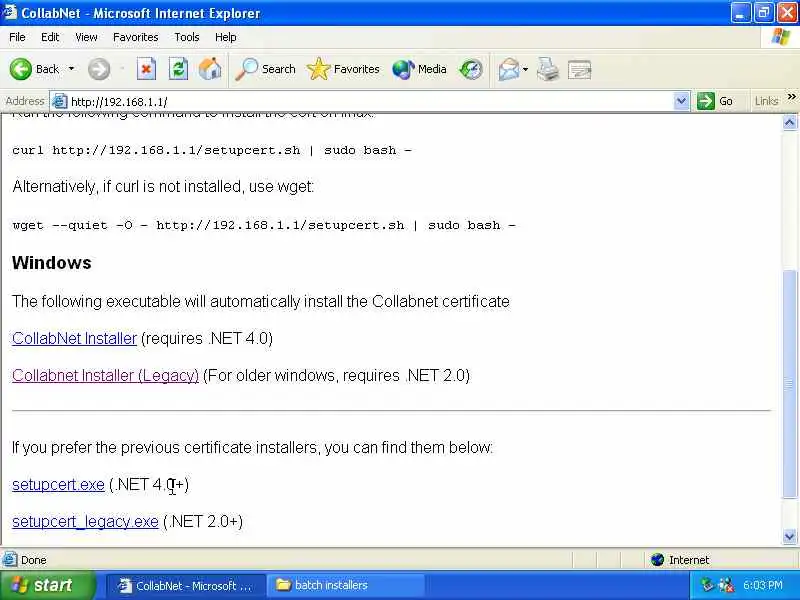Expand the address bar dropdown
Image resolution: width=800 pixels, height=600 pixels.
pyautogui.click(x=681, y=101)
